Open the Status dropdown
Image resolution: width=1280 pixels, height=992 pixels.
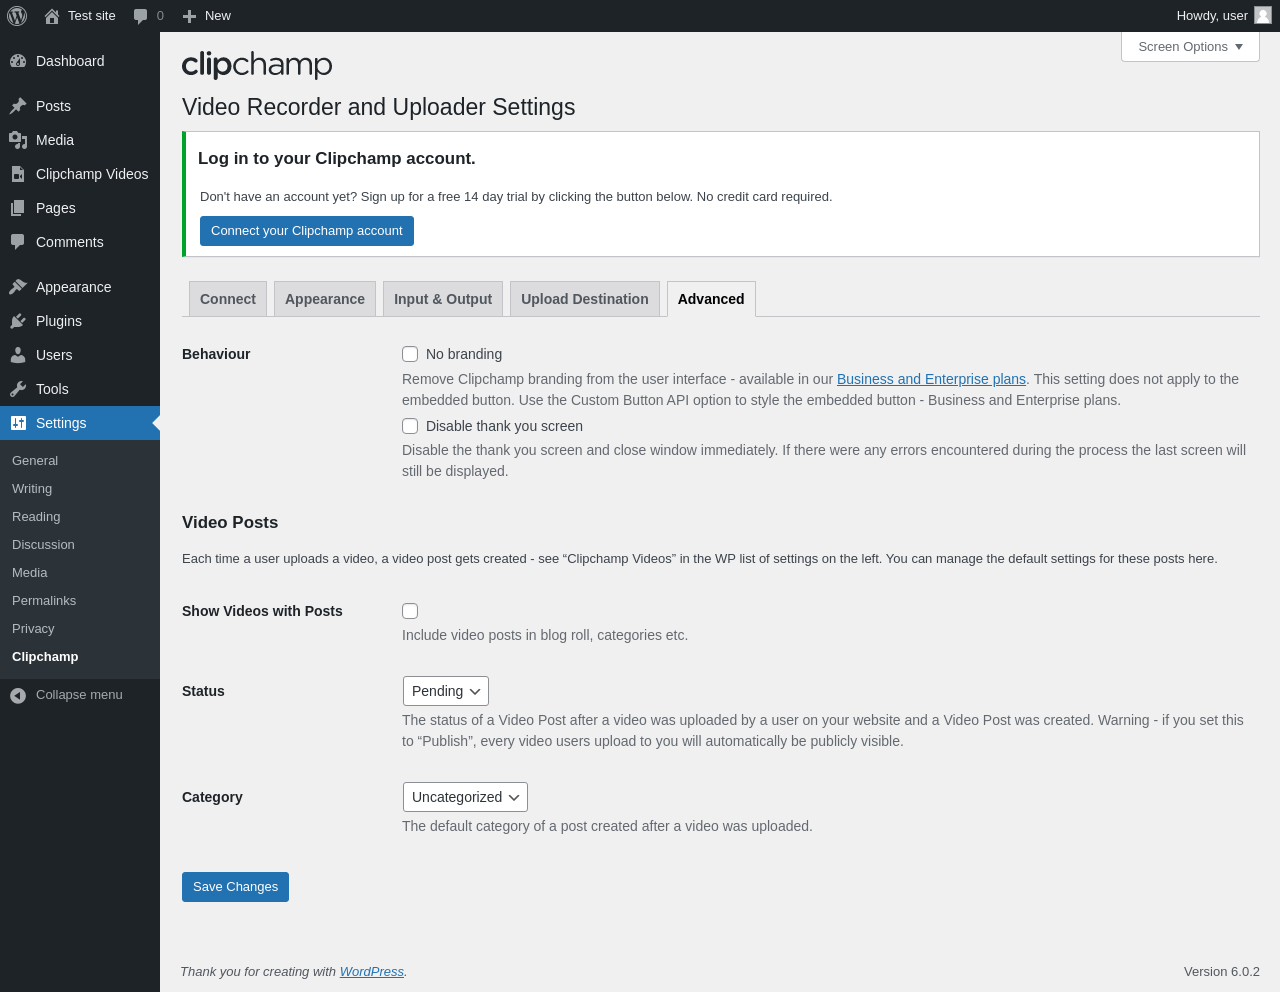tap(446, 691)
